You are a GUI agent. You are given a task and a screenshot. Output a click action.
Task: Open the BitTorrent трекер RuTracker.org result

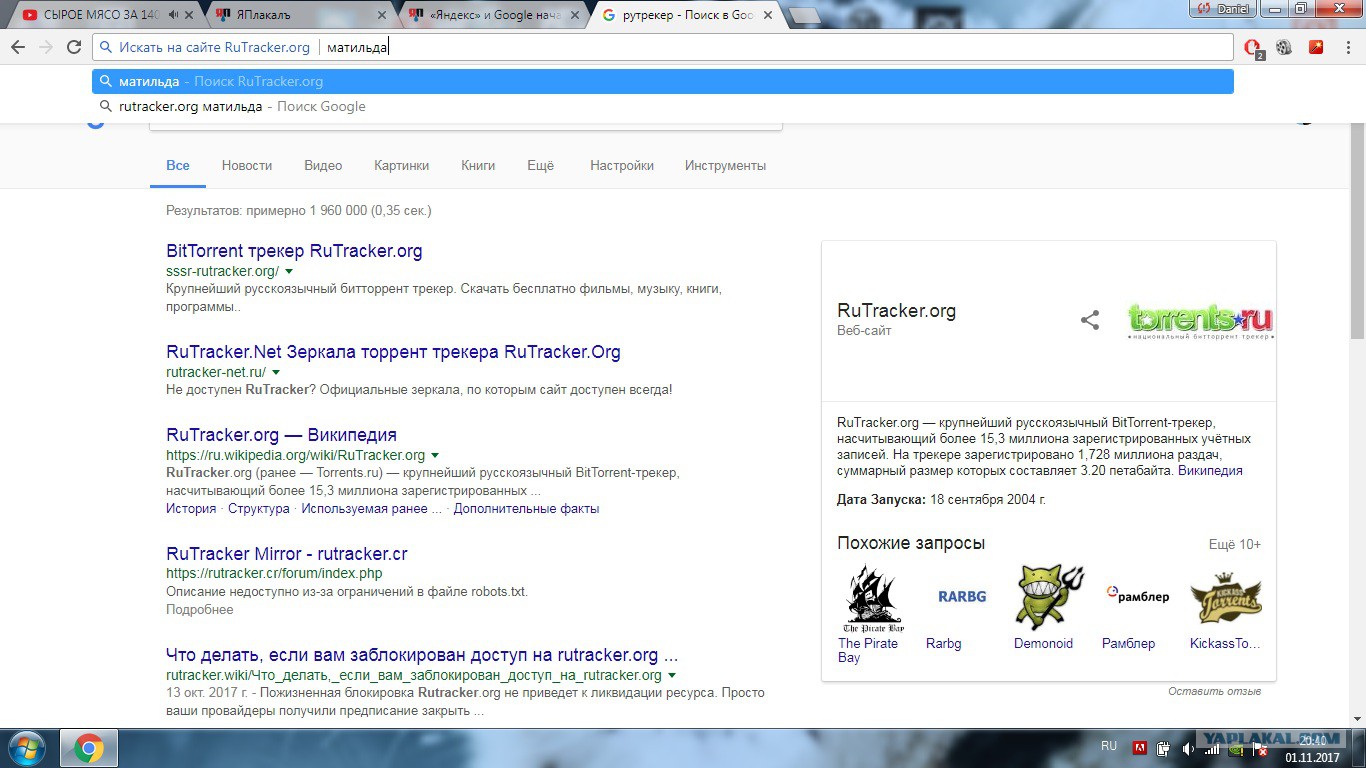pos(294,251)
